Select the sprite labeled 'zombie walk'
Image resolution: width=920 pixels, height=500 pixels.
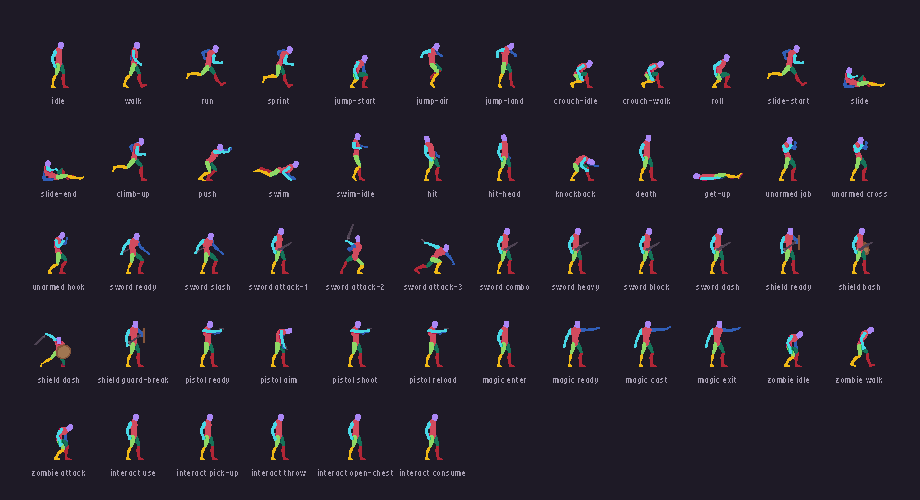point(862,347)
